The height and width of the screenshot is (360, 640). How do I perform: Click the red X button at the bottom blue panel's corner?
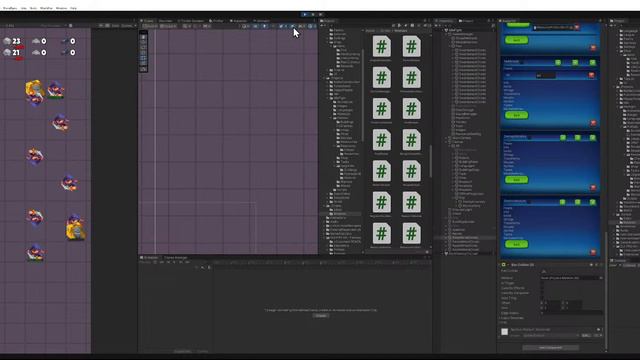point(593,252)
